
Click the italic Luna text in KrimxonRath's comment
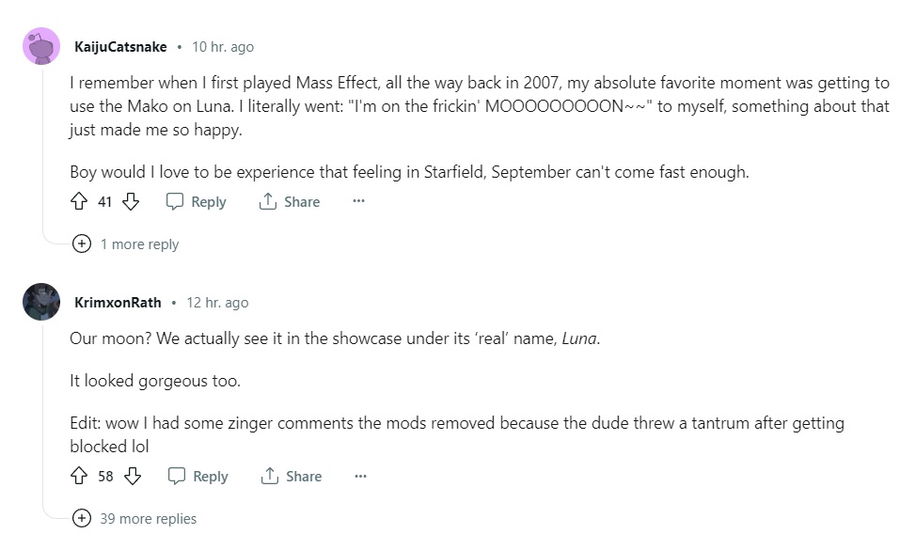point(579,338)
